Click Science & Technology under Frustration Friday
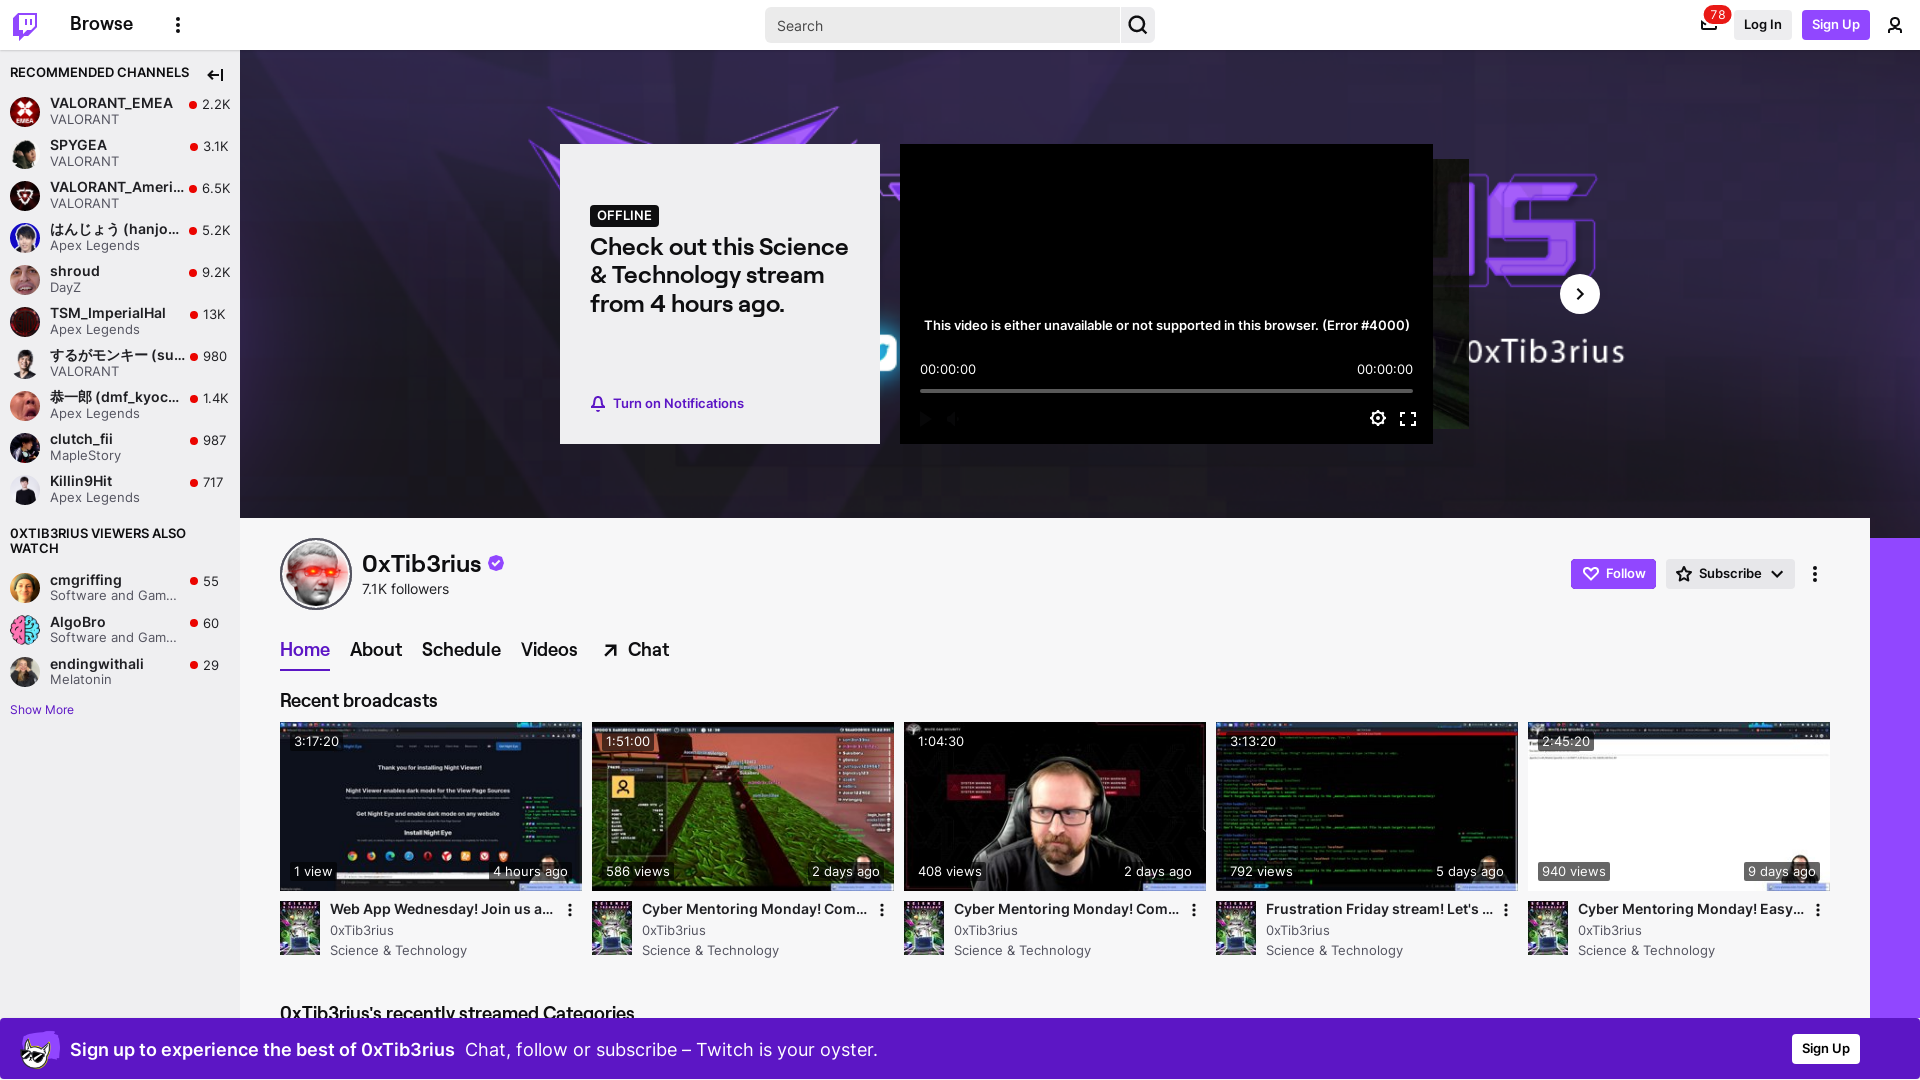This screenshot has width=1920, height=1080. coord(1334,951)
